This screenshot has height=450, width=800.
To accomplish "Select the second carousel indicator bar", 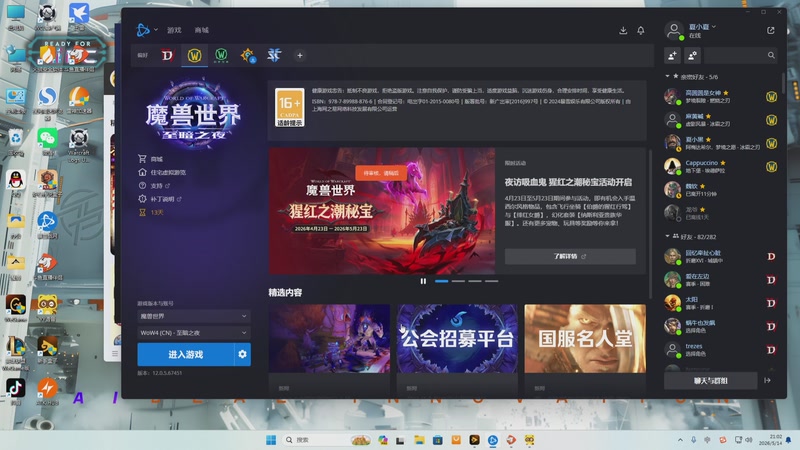I will (x=458, y=281).
